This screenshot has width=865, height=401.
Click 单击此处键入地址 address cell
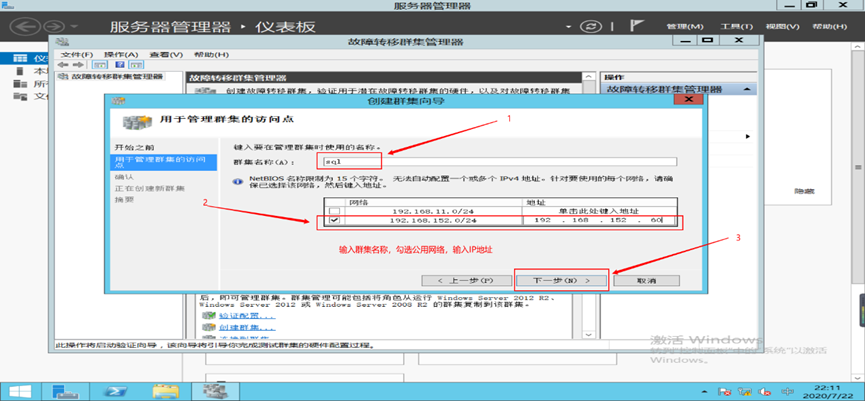[599, 211]
